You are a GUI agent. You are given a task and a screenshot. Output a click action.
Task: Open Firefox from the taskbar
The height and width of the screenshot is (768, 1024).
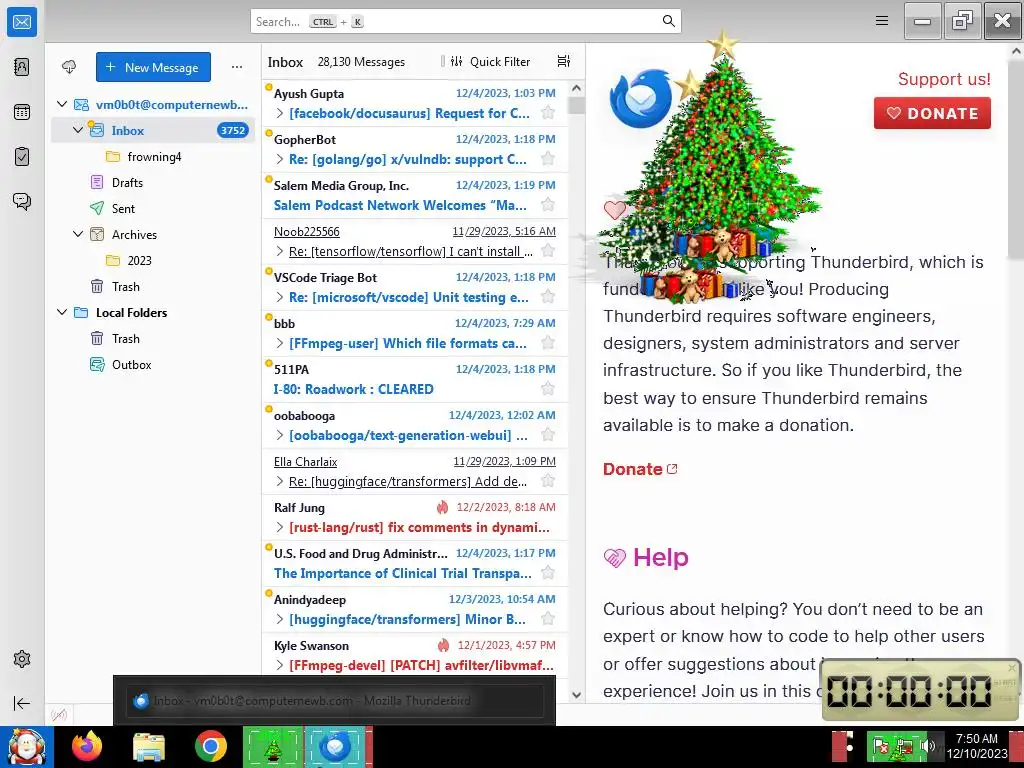[x=87, y=746]
